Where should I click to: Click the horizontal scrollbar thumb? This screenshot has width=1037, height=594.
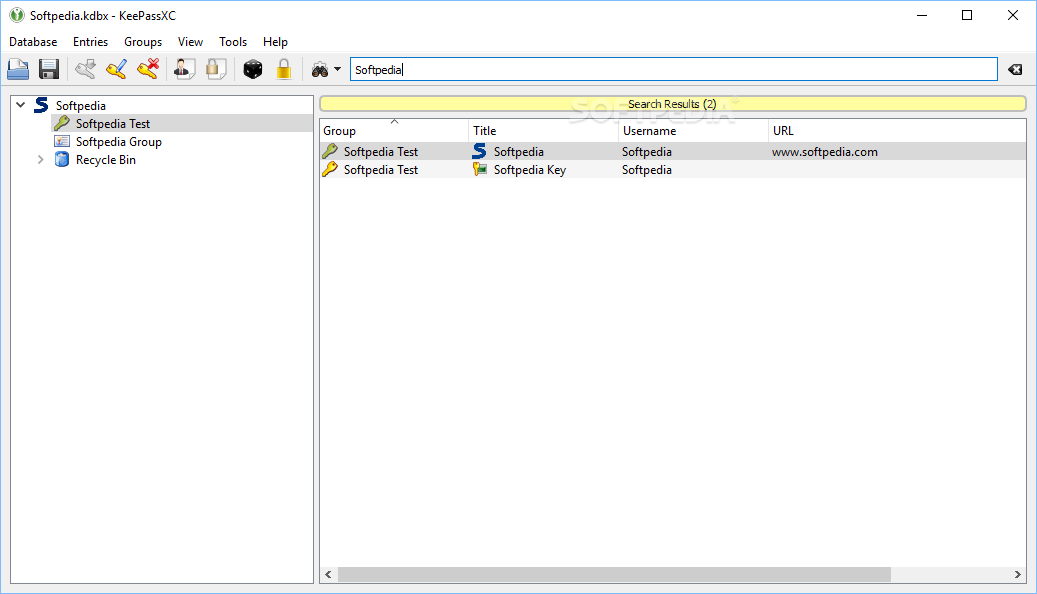[x=614, y=574]
